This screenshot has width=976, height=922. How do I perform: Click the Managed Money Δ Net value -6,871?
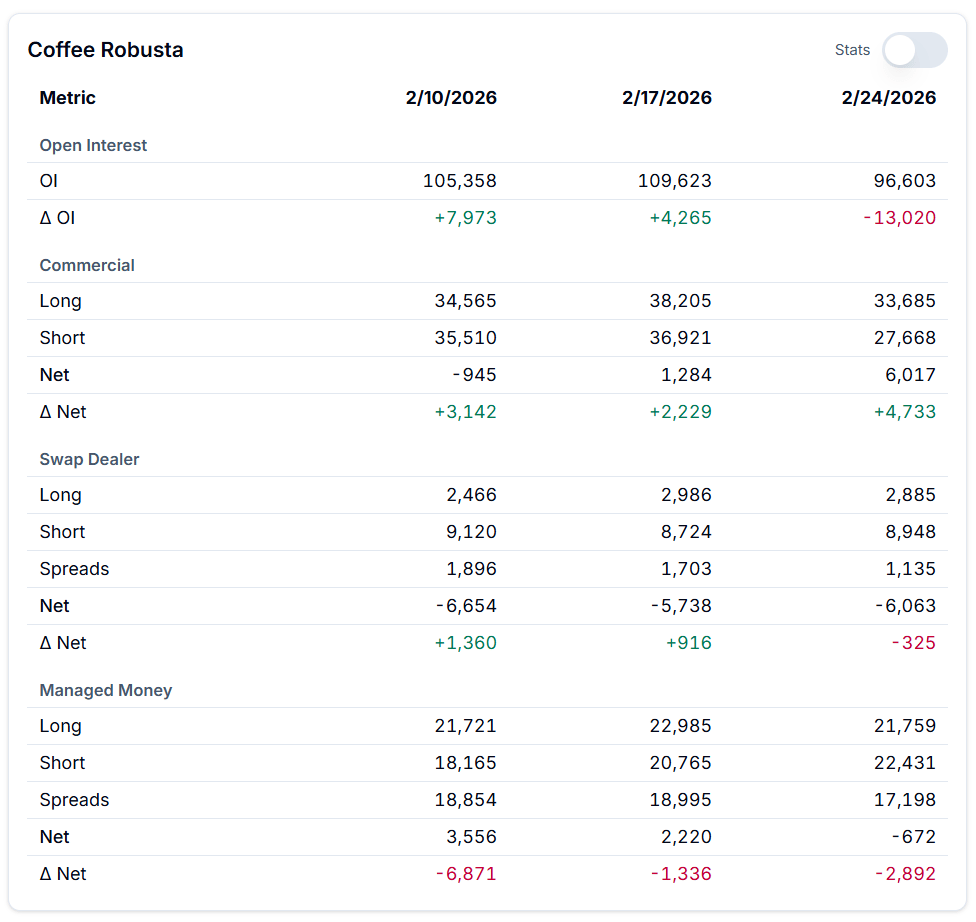point(466,874)
